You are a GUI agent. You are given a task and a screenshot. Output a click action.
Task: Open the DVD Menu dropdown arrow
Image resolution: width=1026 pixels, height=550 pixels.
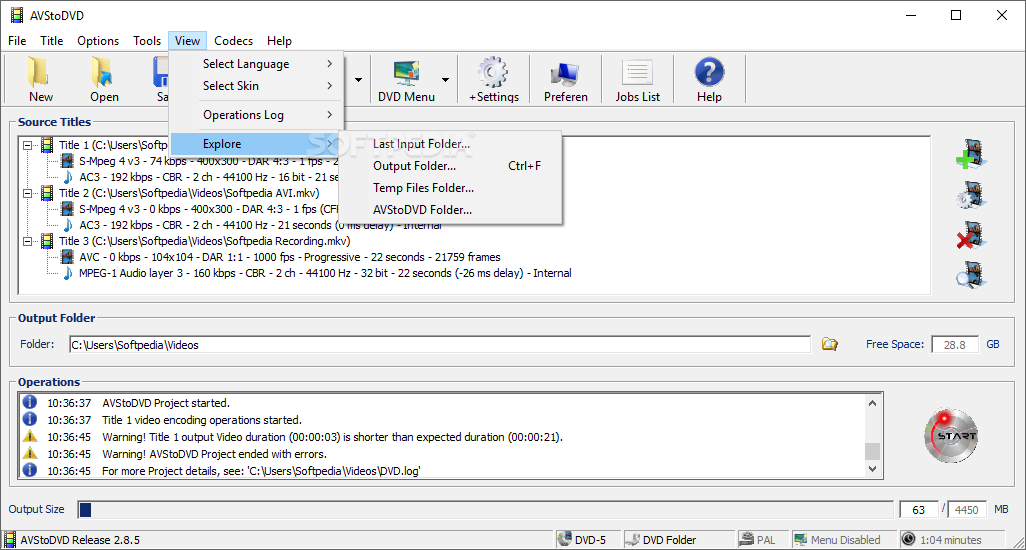pyautogui.click(x=446, y=80)
